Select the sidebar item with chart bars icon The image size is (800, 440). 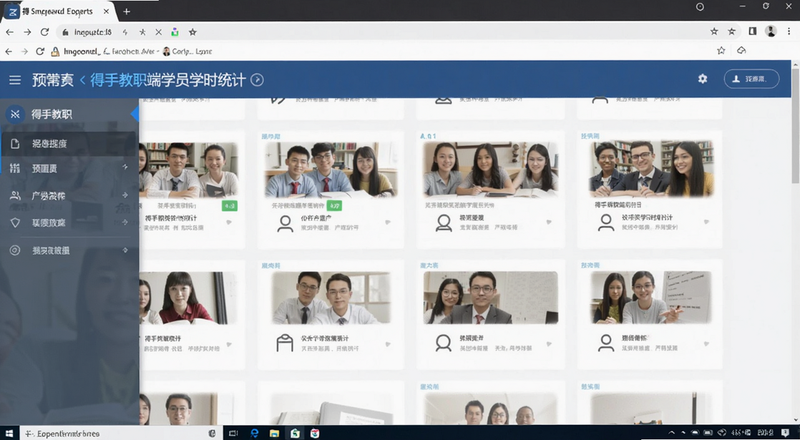point(69,168)
